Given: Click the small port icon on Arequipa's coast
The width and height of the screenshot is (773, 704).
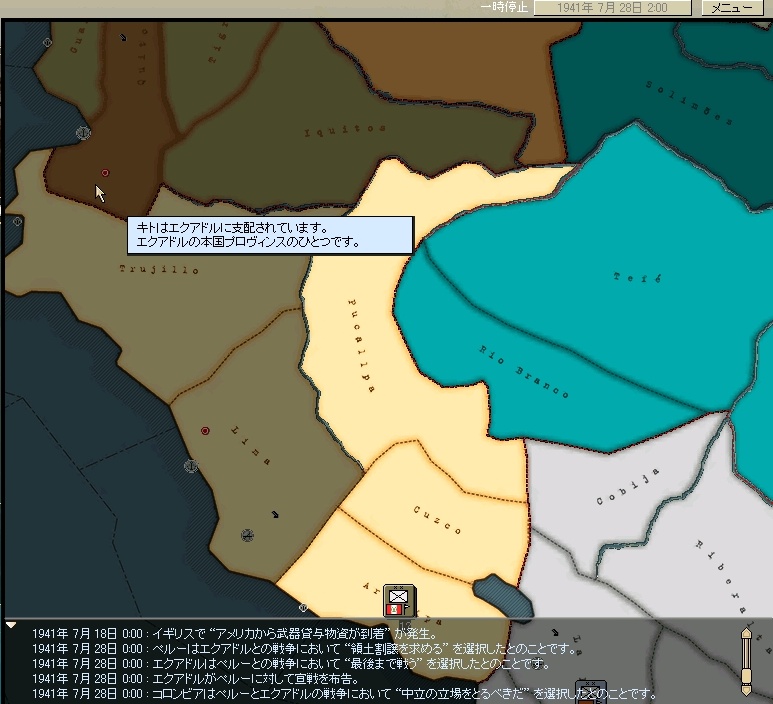Looking at the screenshot, I should [x=303, y=608].
